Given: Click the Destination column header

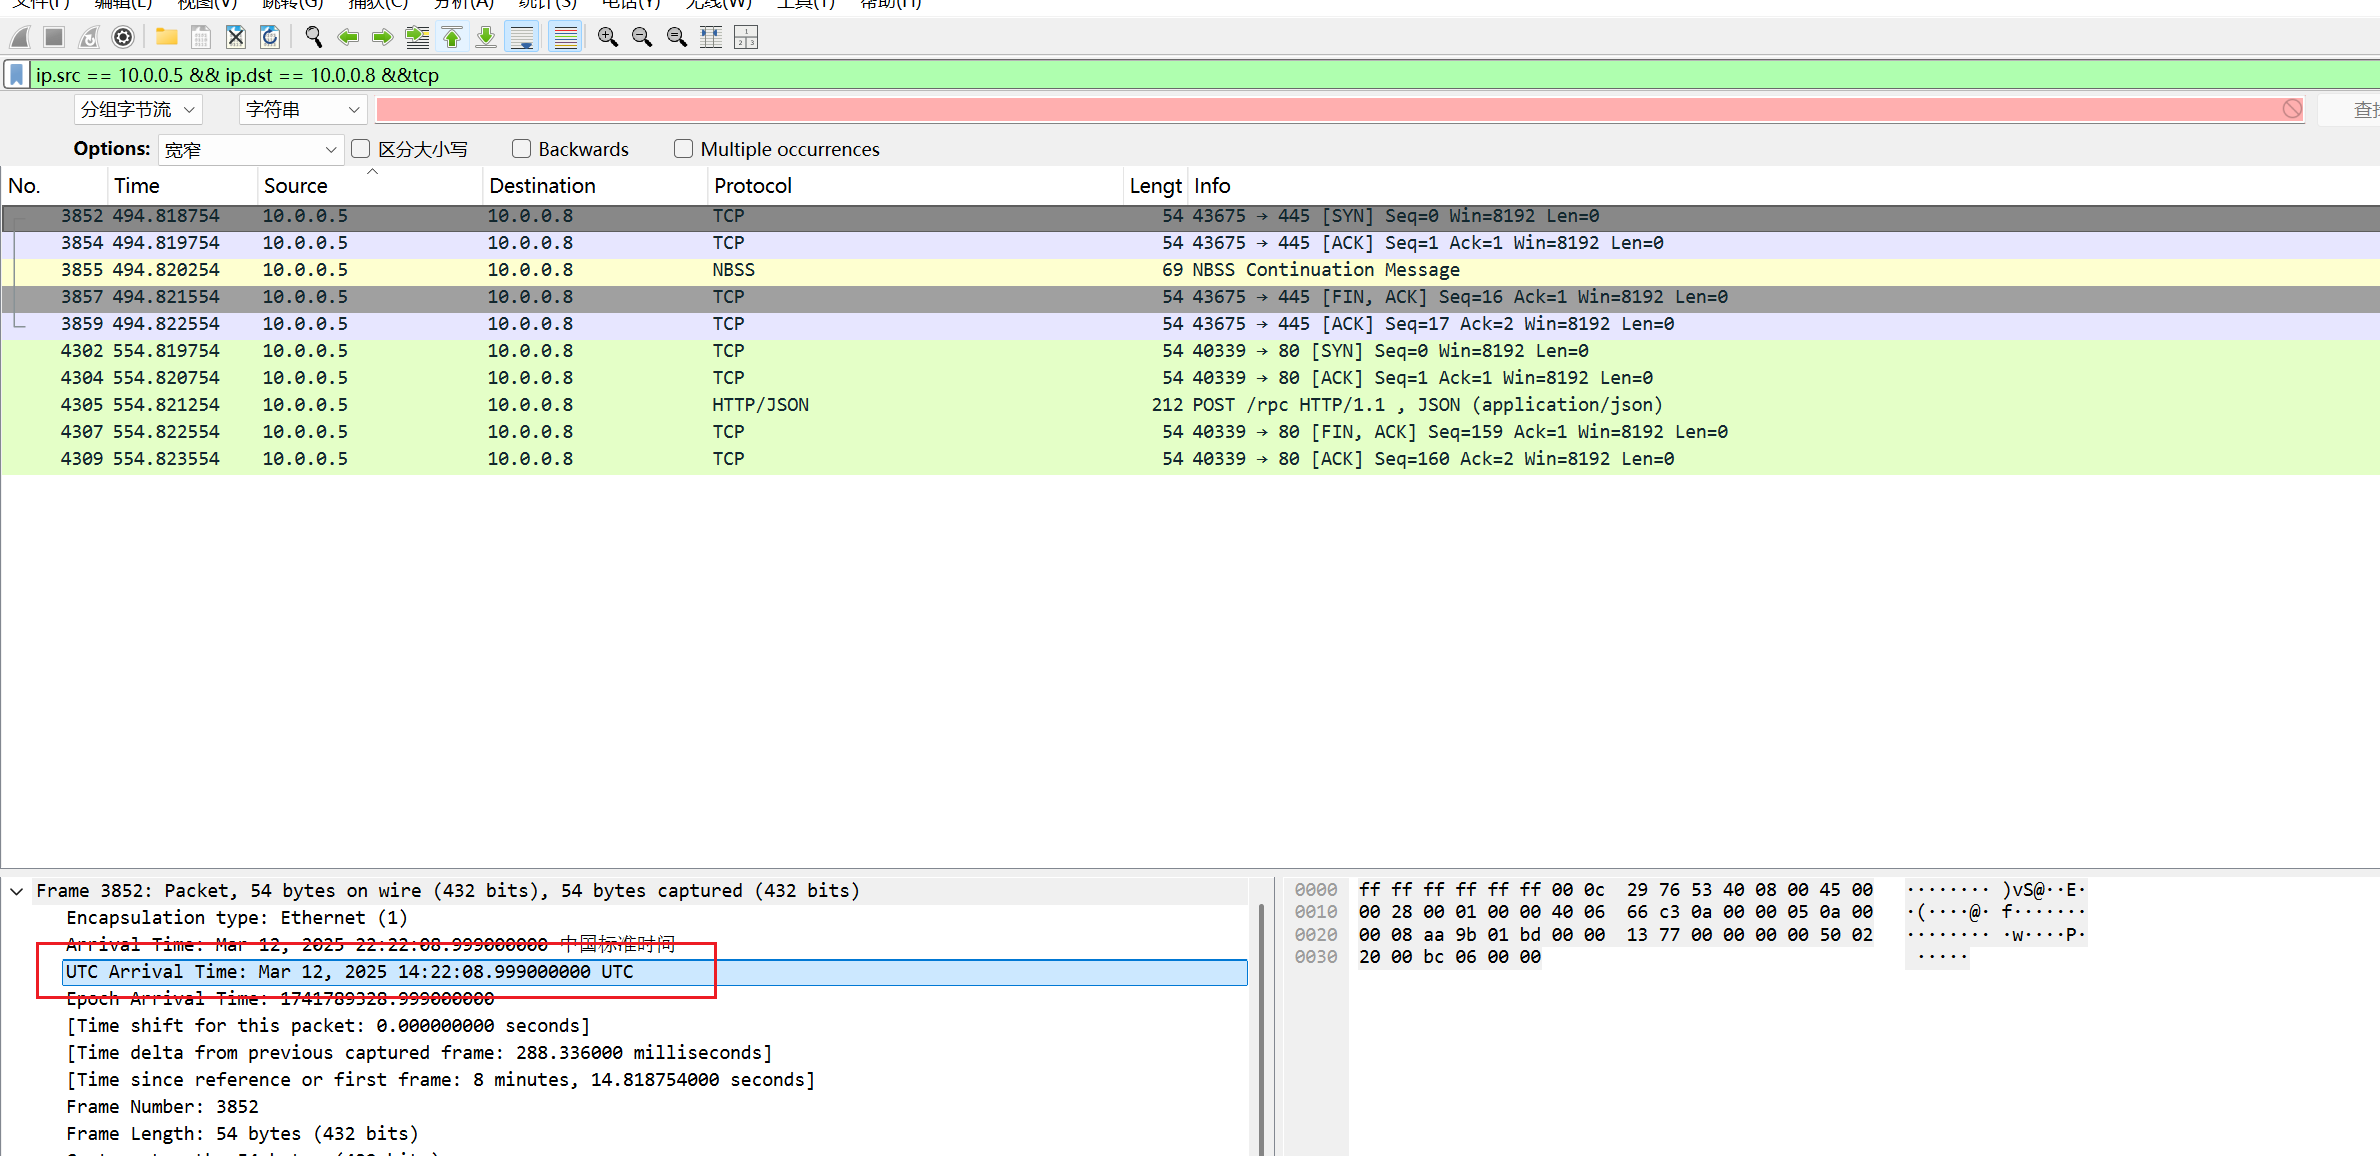Looking at the screenshot, I should click(542, 186).
